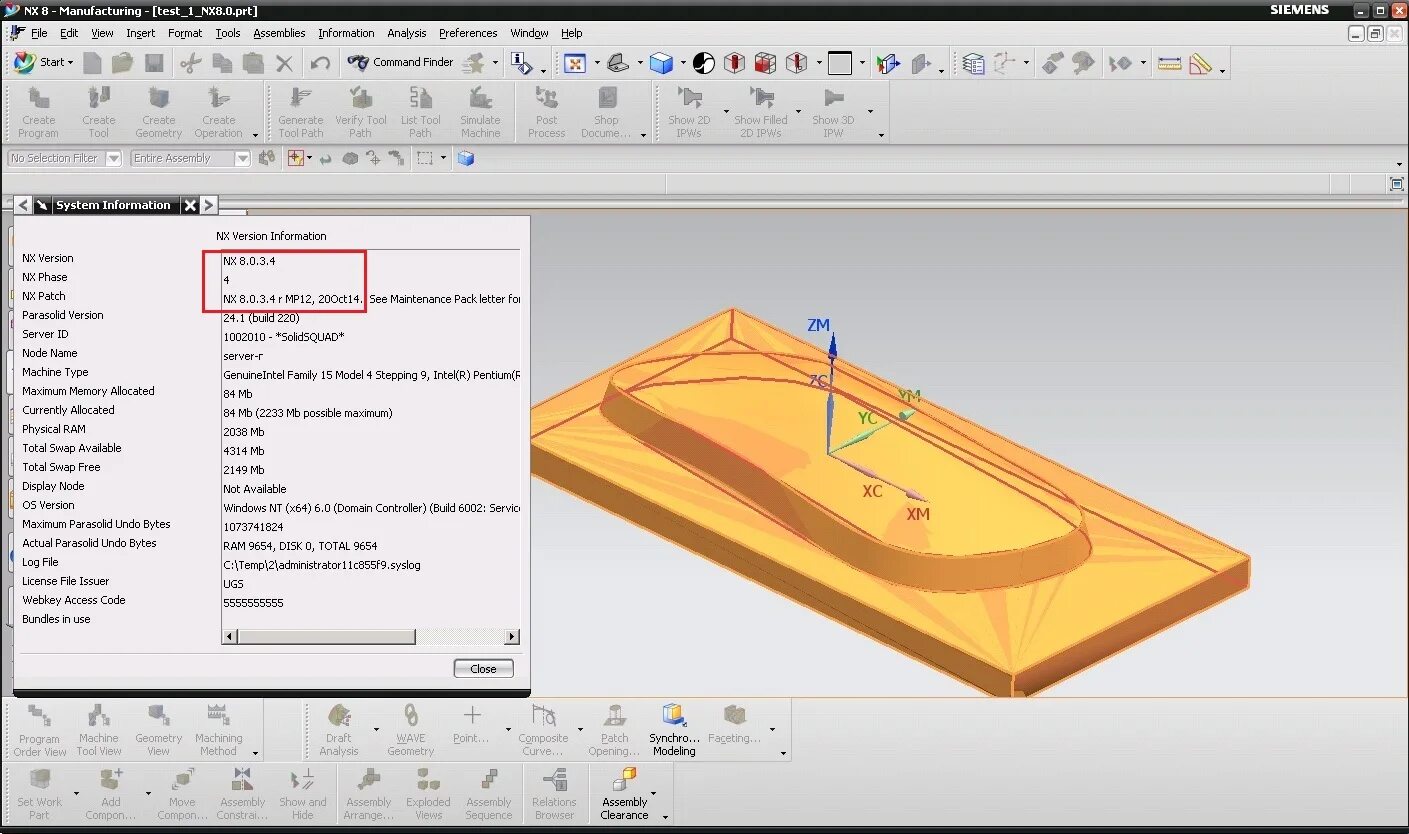Click the Create Geometry icon
1409x834 pixels.
[158, 111]
